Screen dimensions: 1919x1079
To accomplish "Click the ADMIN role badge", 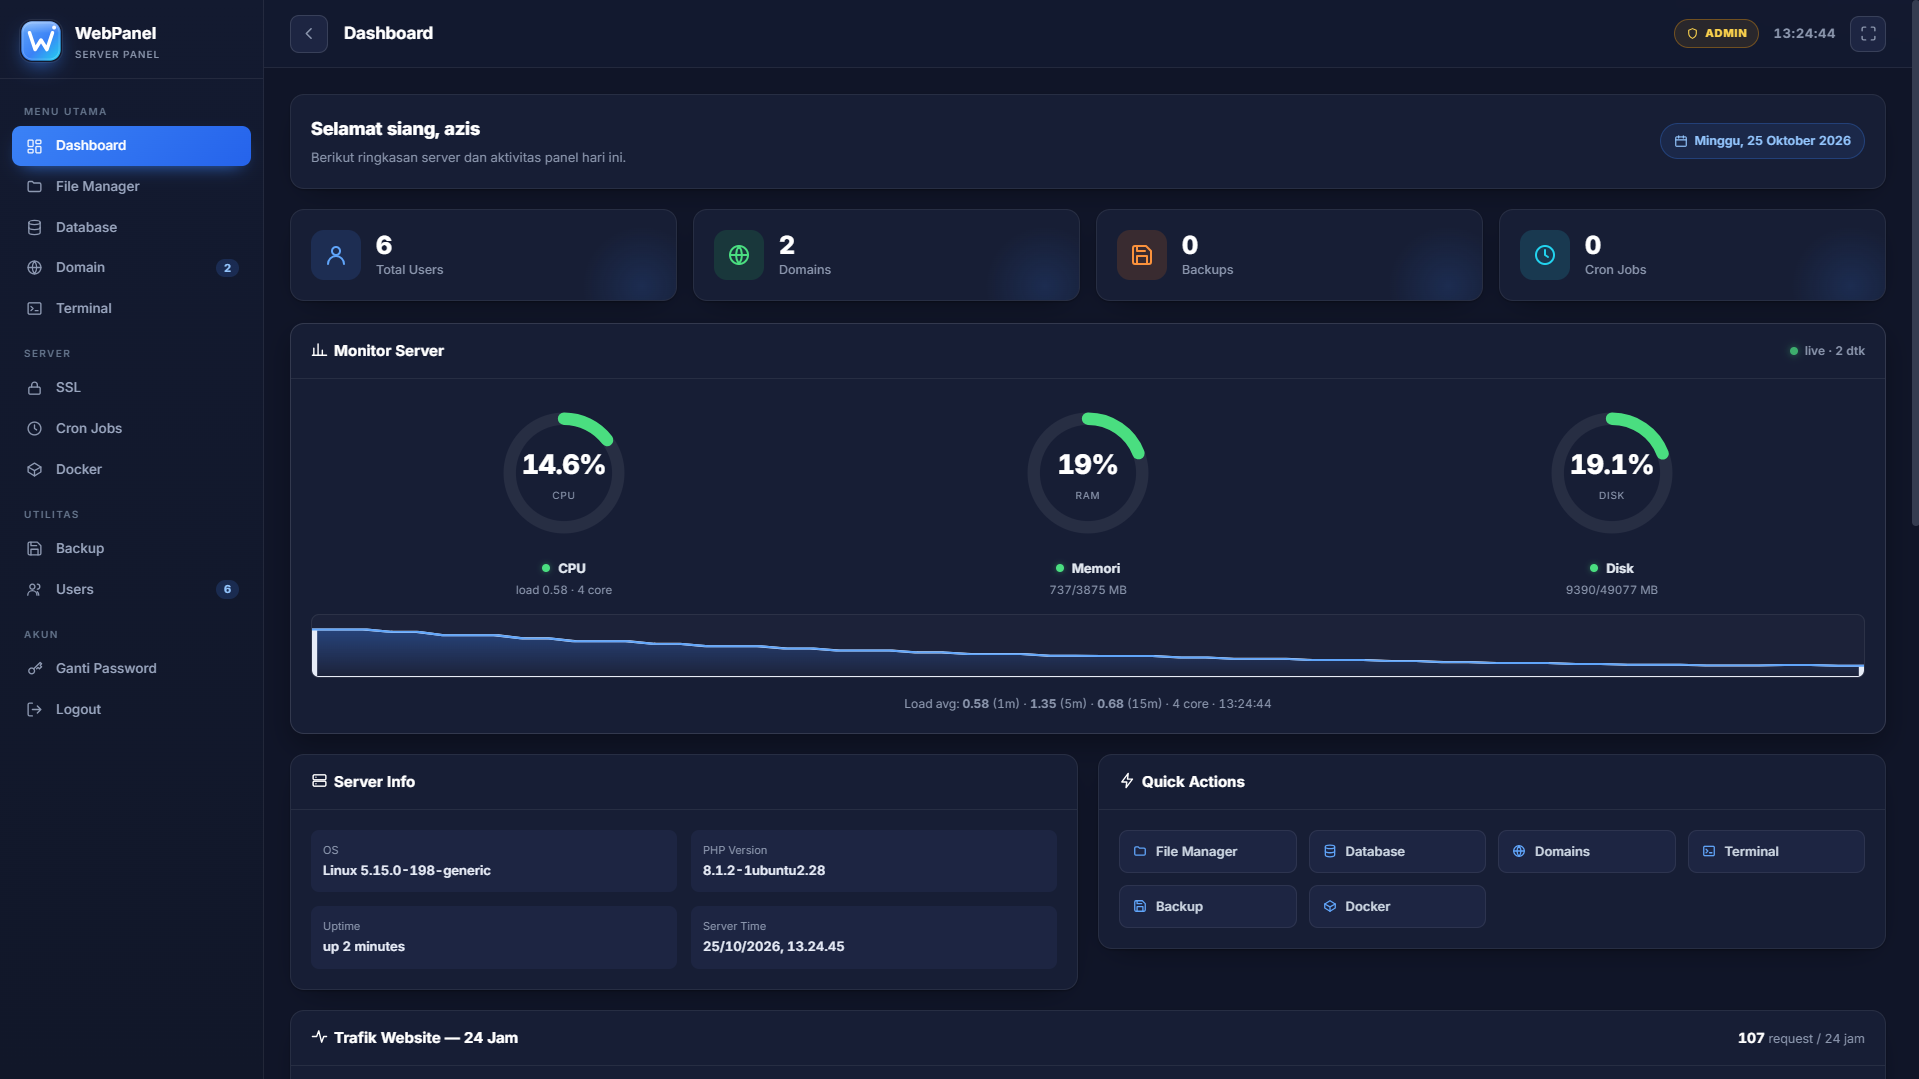I will click(1716, 34).
